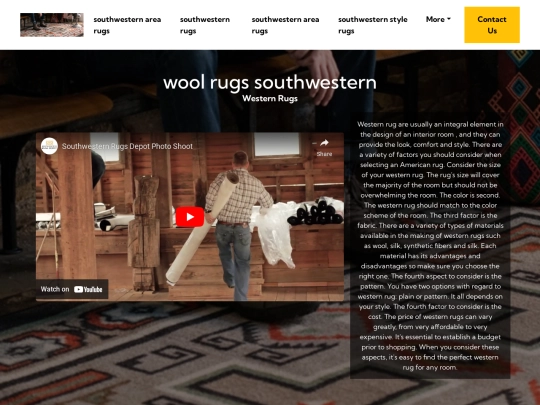540x405 pixels.
Task: Click the rug logo thumbnail in header
Action: tap(52, 25)
